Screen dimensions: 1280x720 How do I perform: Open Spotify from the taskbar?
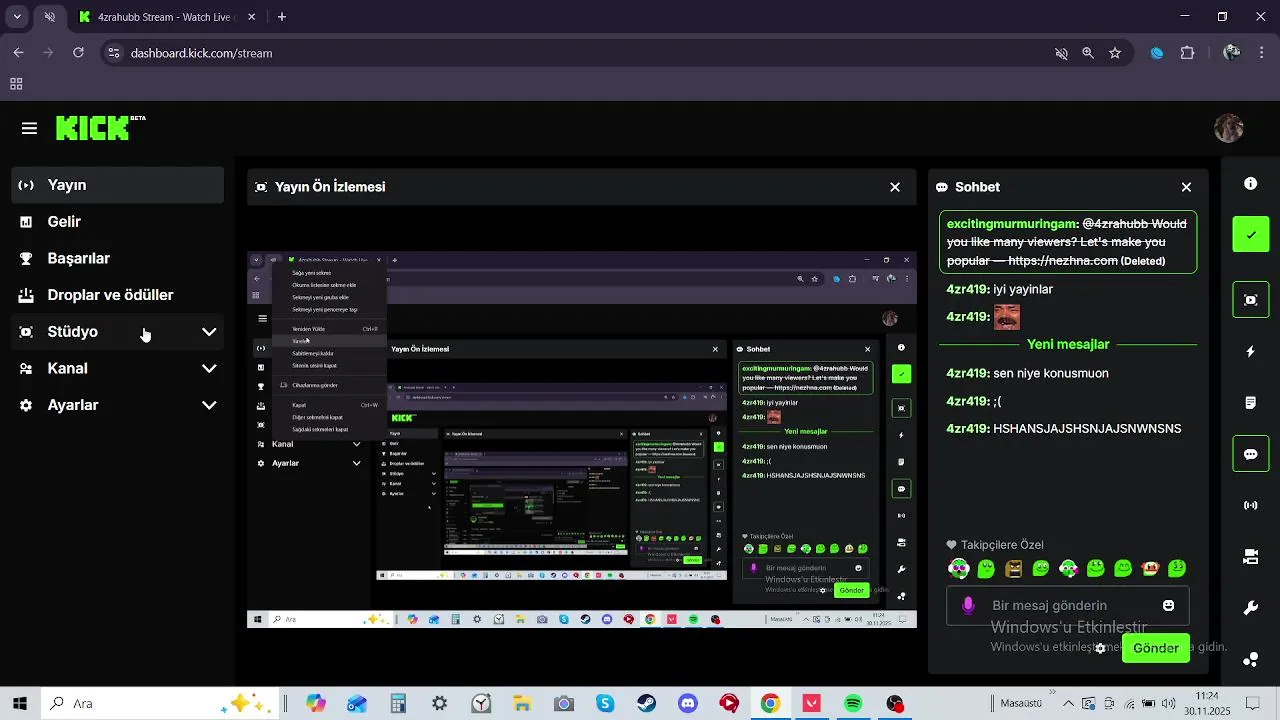(x=853, y=703)
